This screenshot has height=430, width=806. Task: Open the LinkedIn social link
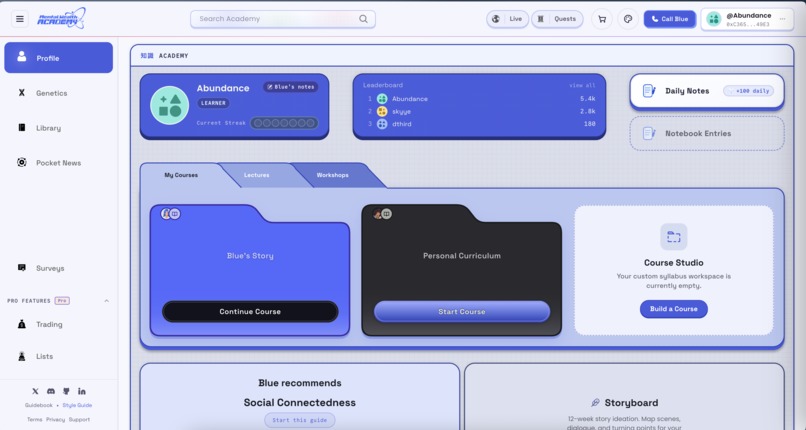click(82, 391)
